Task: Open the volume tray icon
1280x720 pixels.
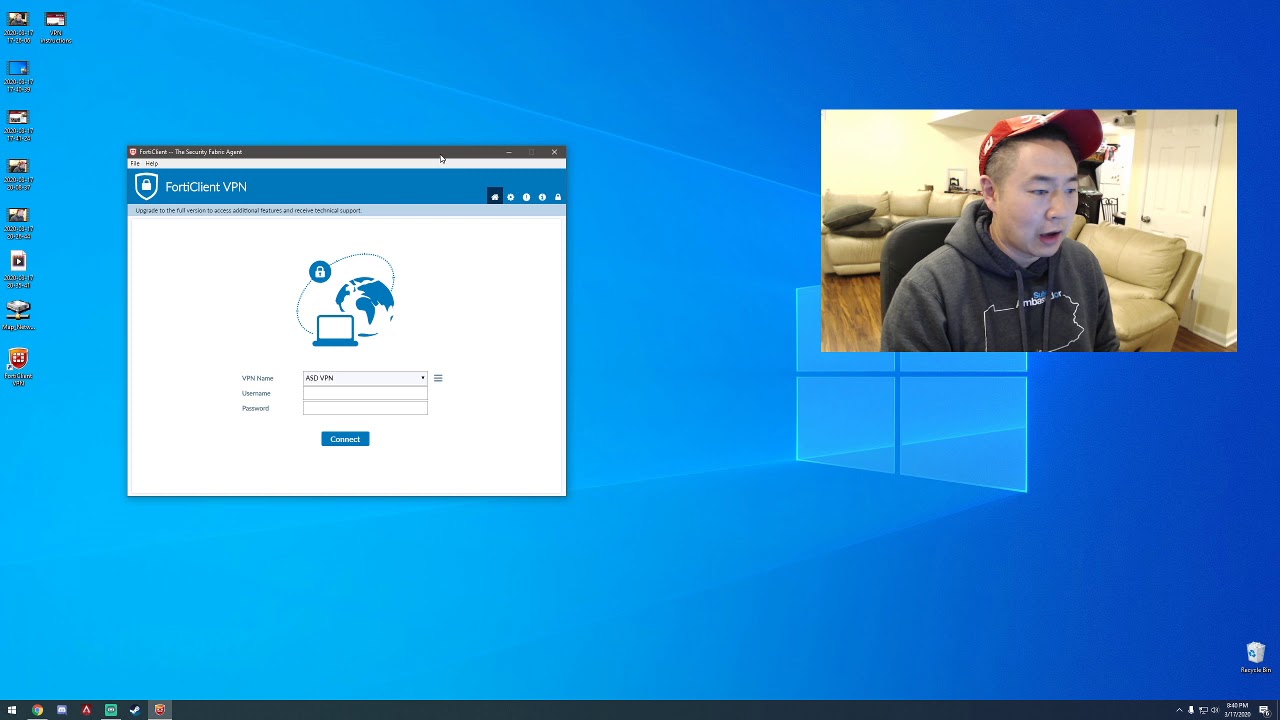Action: click(1215, 710)
